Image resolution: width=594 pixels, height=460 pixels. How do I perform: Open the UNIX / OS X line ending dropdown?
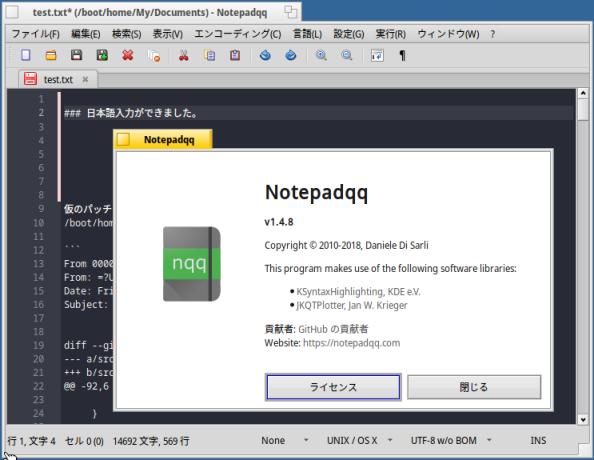360,440
